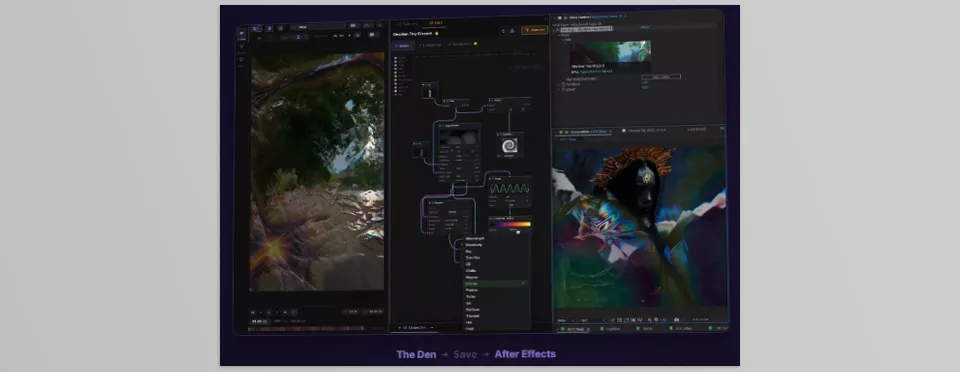
Task: Click the red flag icon in viewer toolbar
Action: 353,26
